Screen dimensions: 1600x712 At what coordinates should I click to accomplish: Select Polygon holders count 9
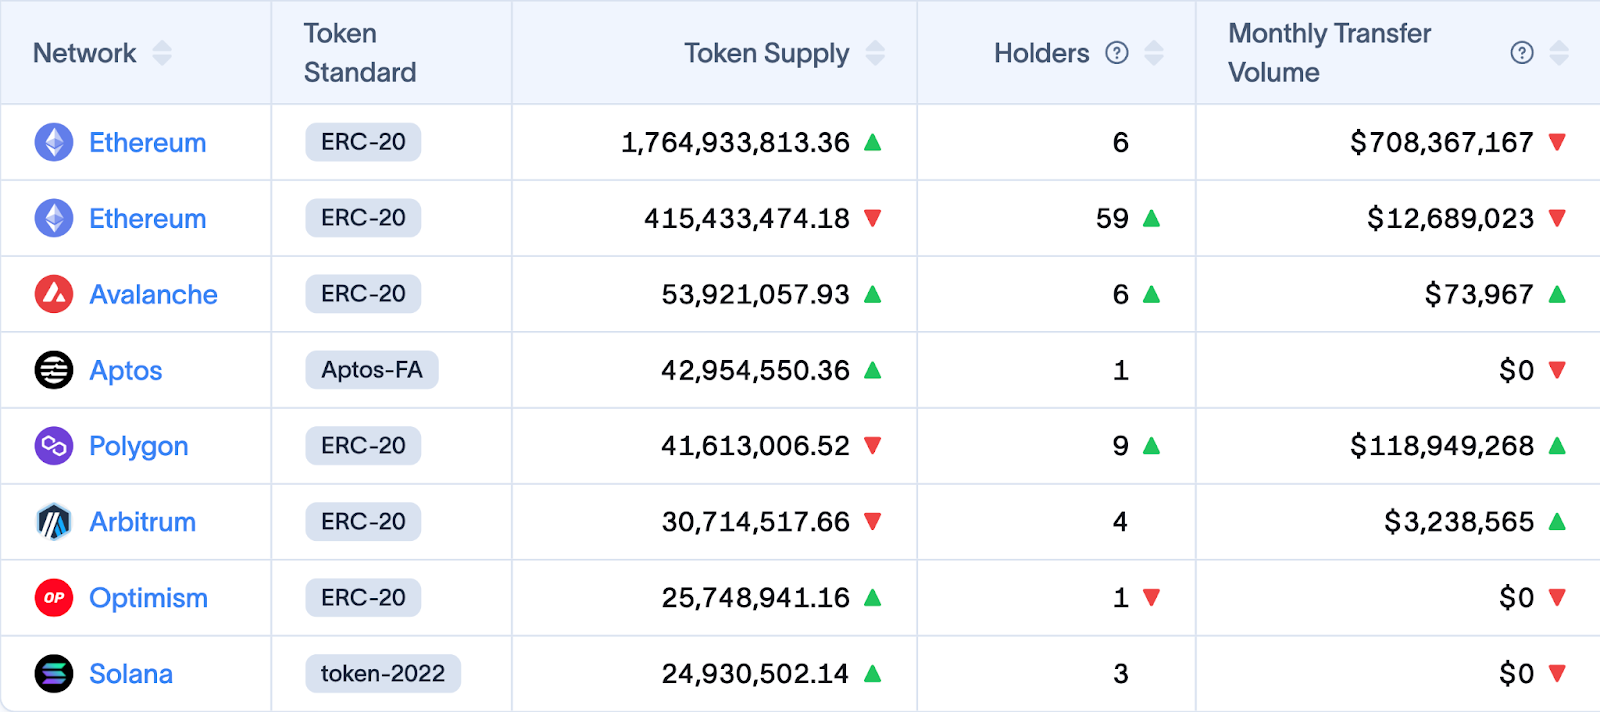(x=1121, y=446)
